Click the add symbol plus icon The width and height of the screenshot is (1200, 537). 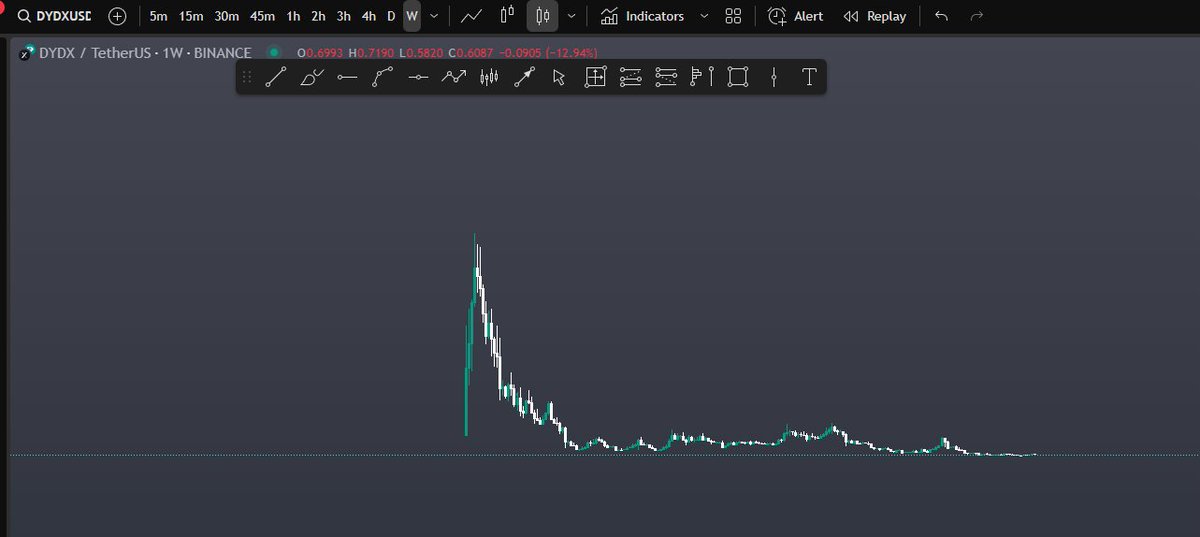tap(118, 16)
